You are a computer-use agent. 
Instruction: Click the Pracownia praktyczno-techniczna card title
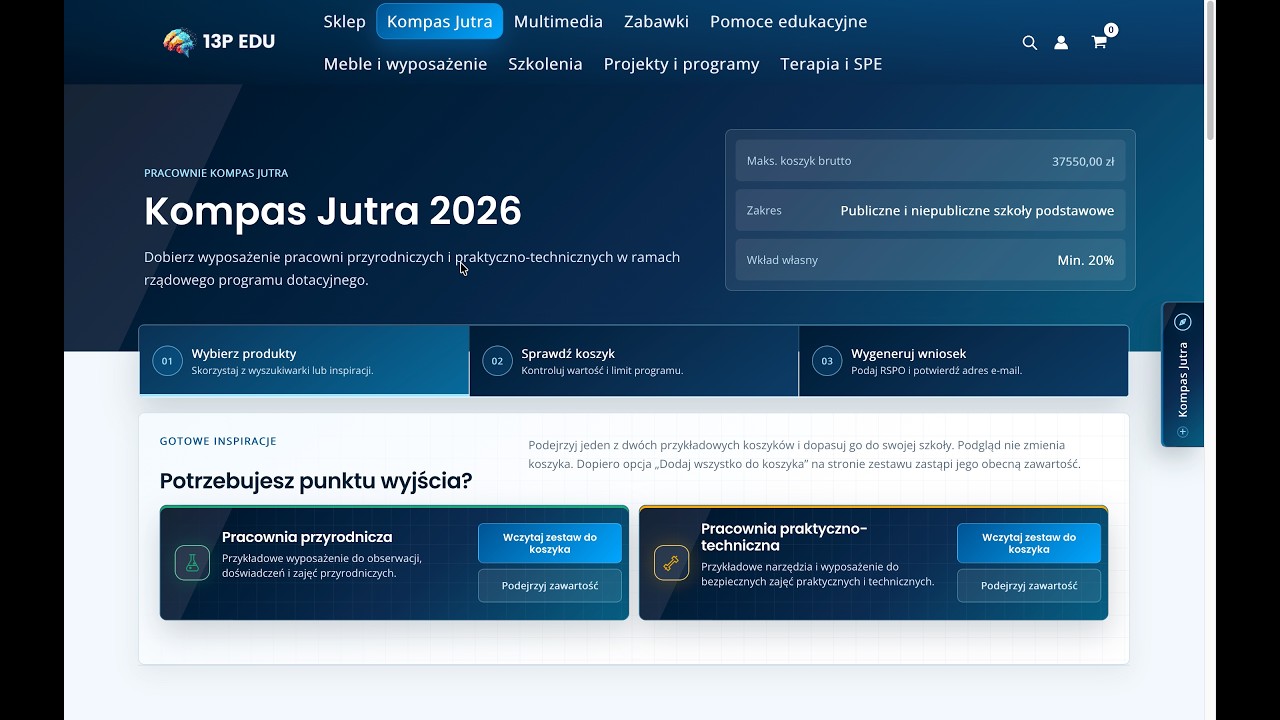point(784,537)
